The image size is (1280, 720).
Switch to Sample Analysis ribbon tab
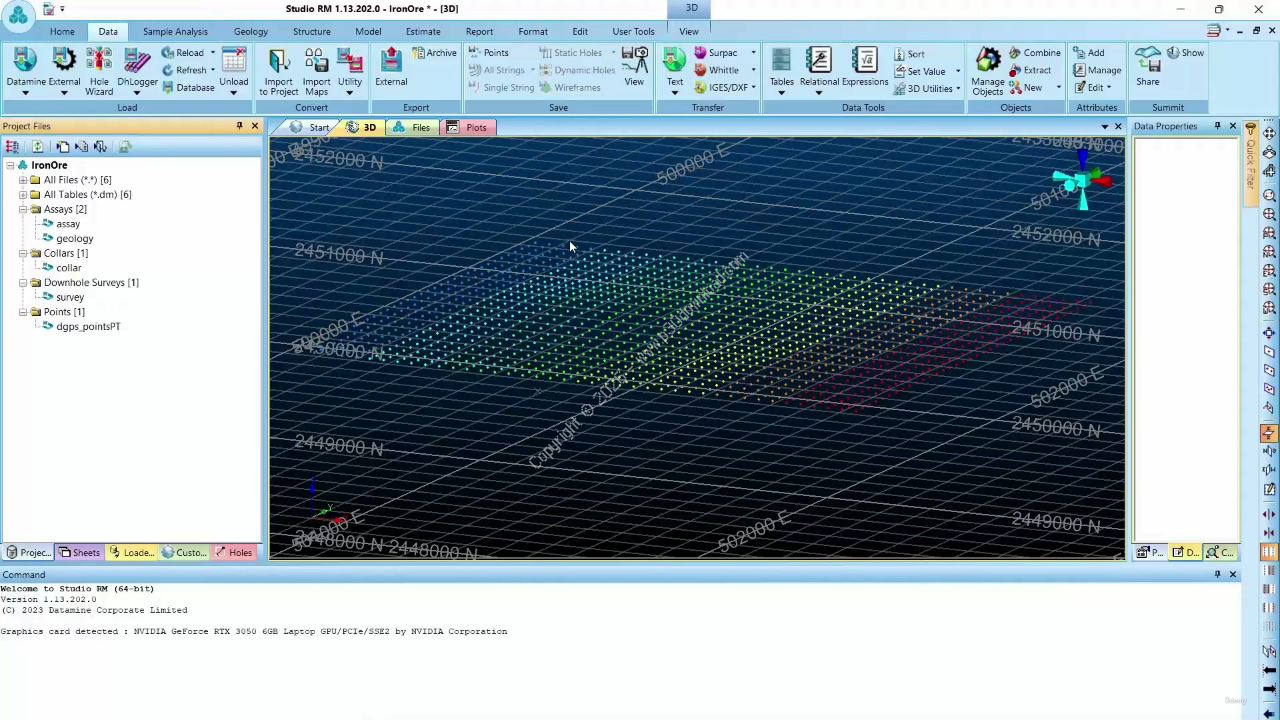tap(175, 31)
